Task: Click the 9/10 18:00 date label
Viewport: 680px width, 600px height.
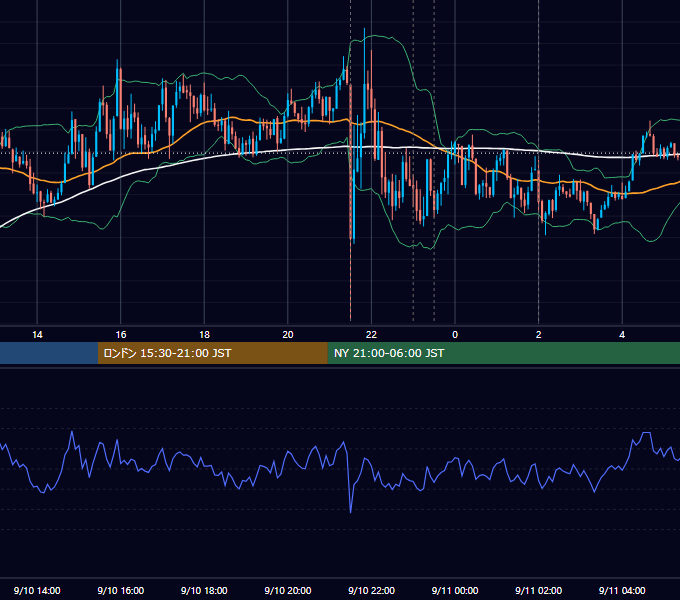Action: pyautogui.click(x=204, y=590)
